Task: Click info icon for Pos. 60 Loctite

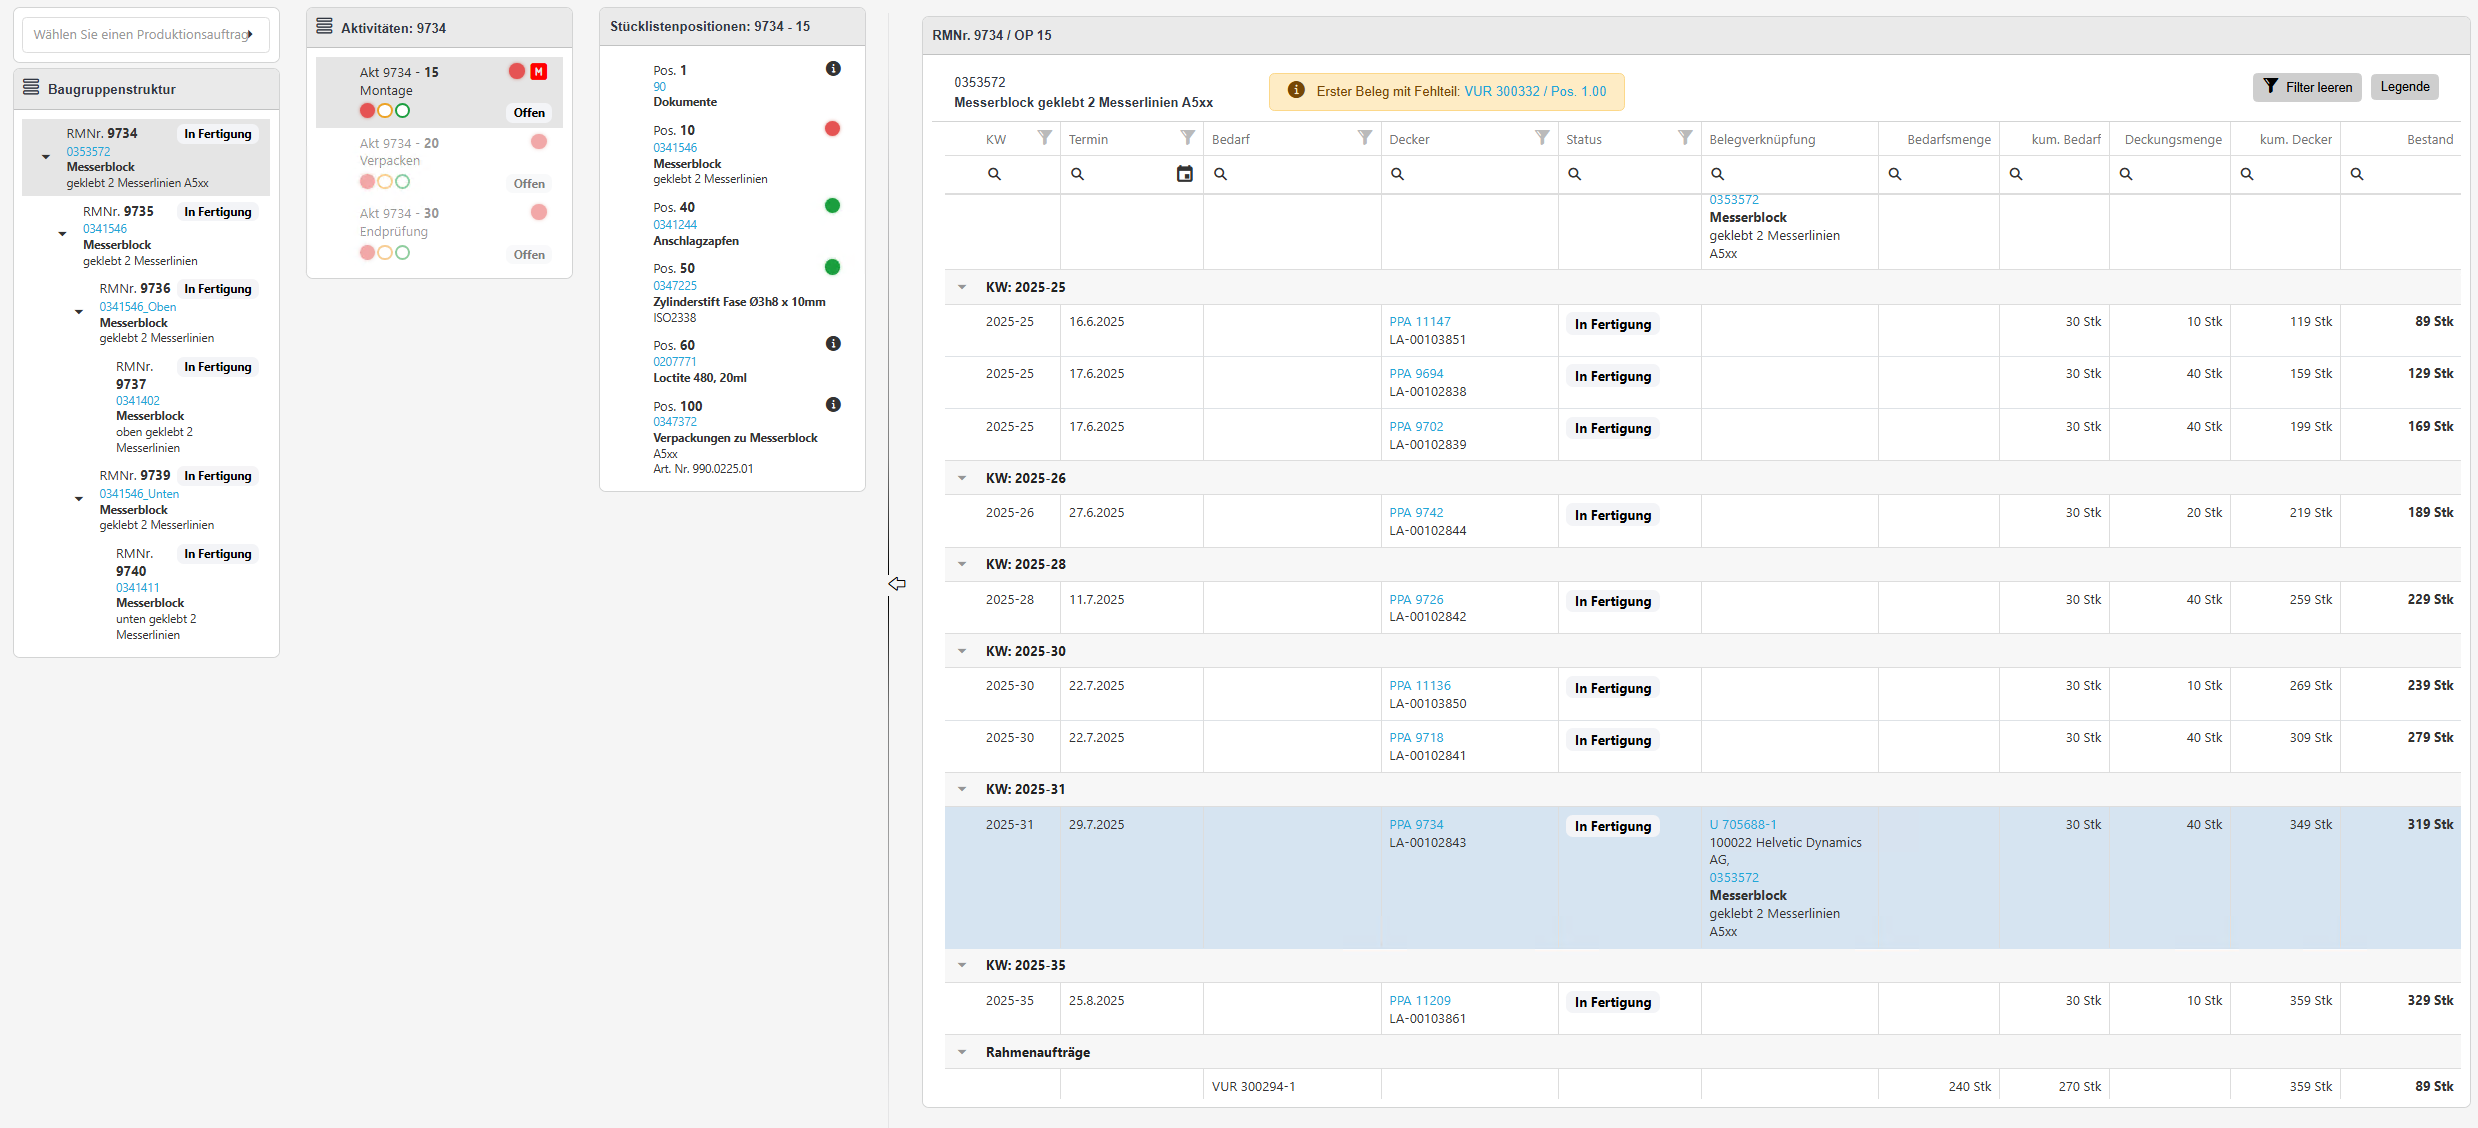Action: pos(833,344)
